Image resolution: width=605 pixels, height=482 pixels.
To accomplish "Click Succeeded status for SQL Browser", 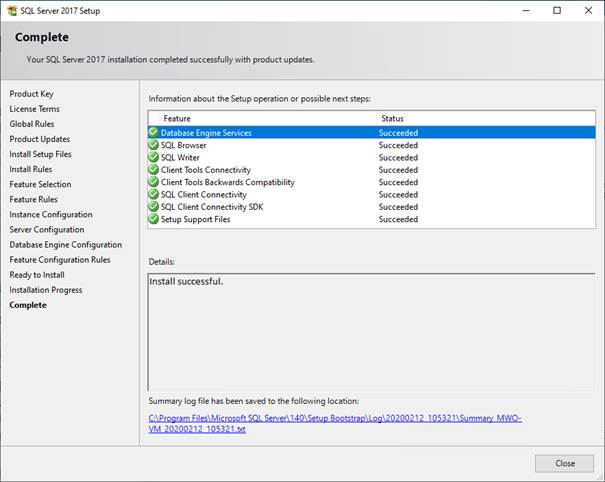I will pos(398,145).
